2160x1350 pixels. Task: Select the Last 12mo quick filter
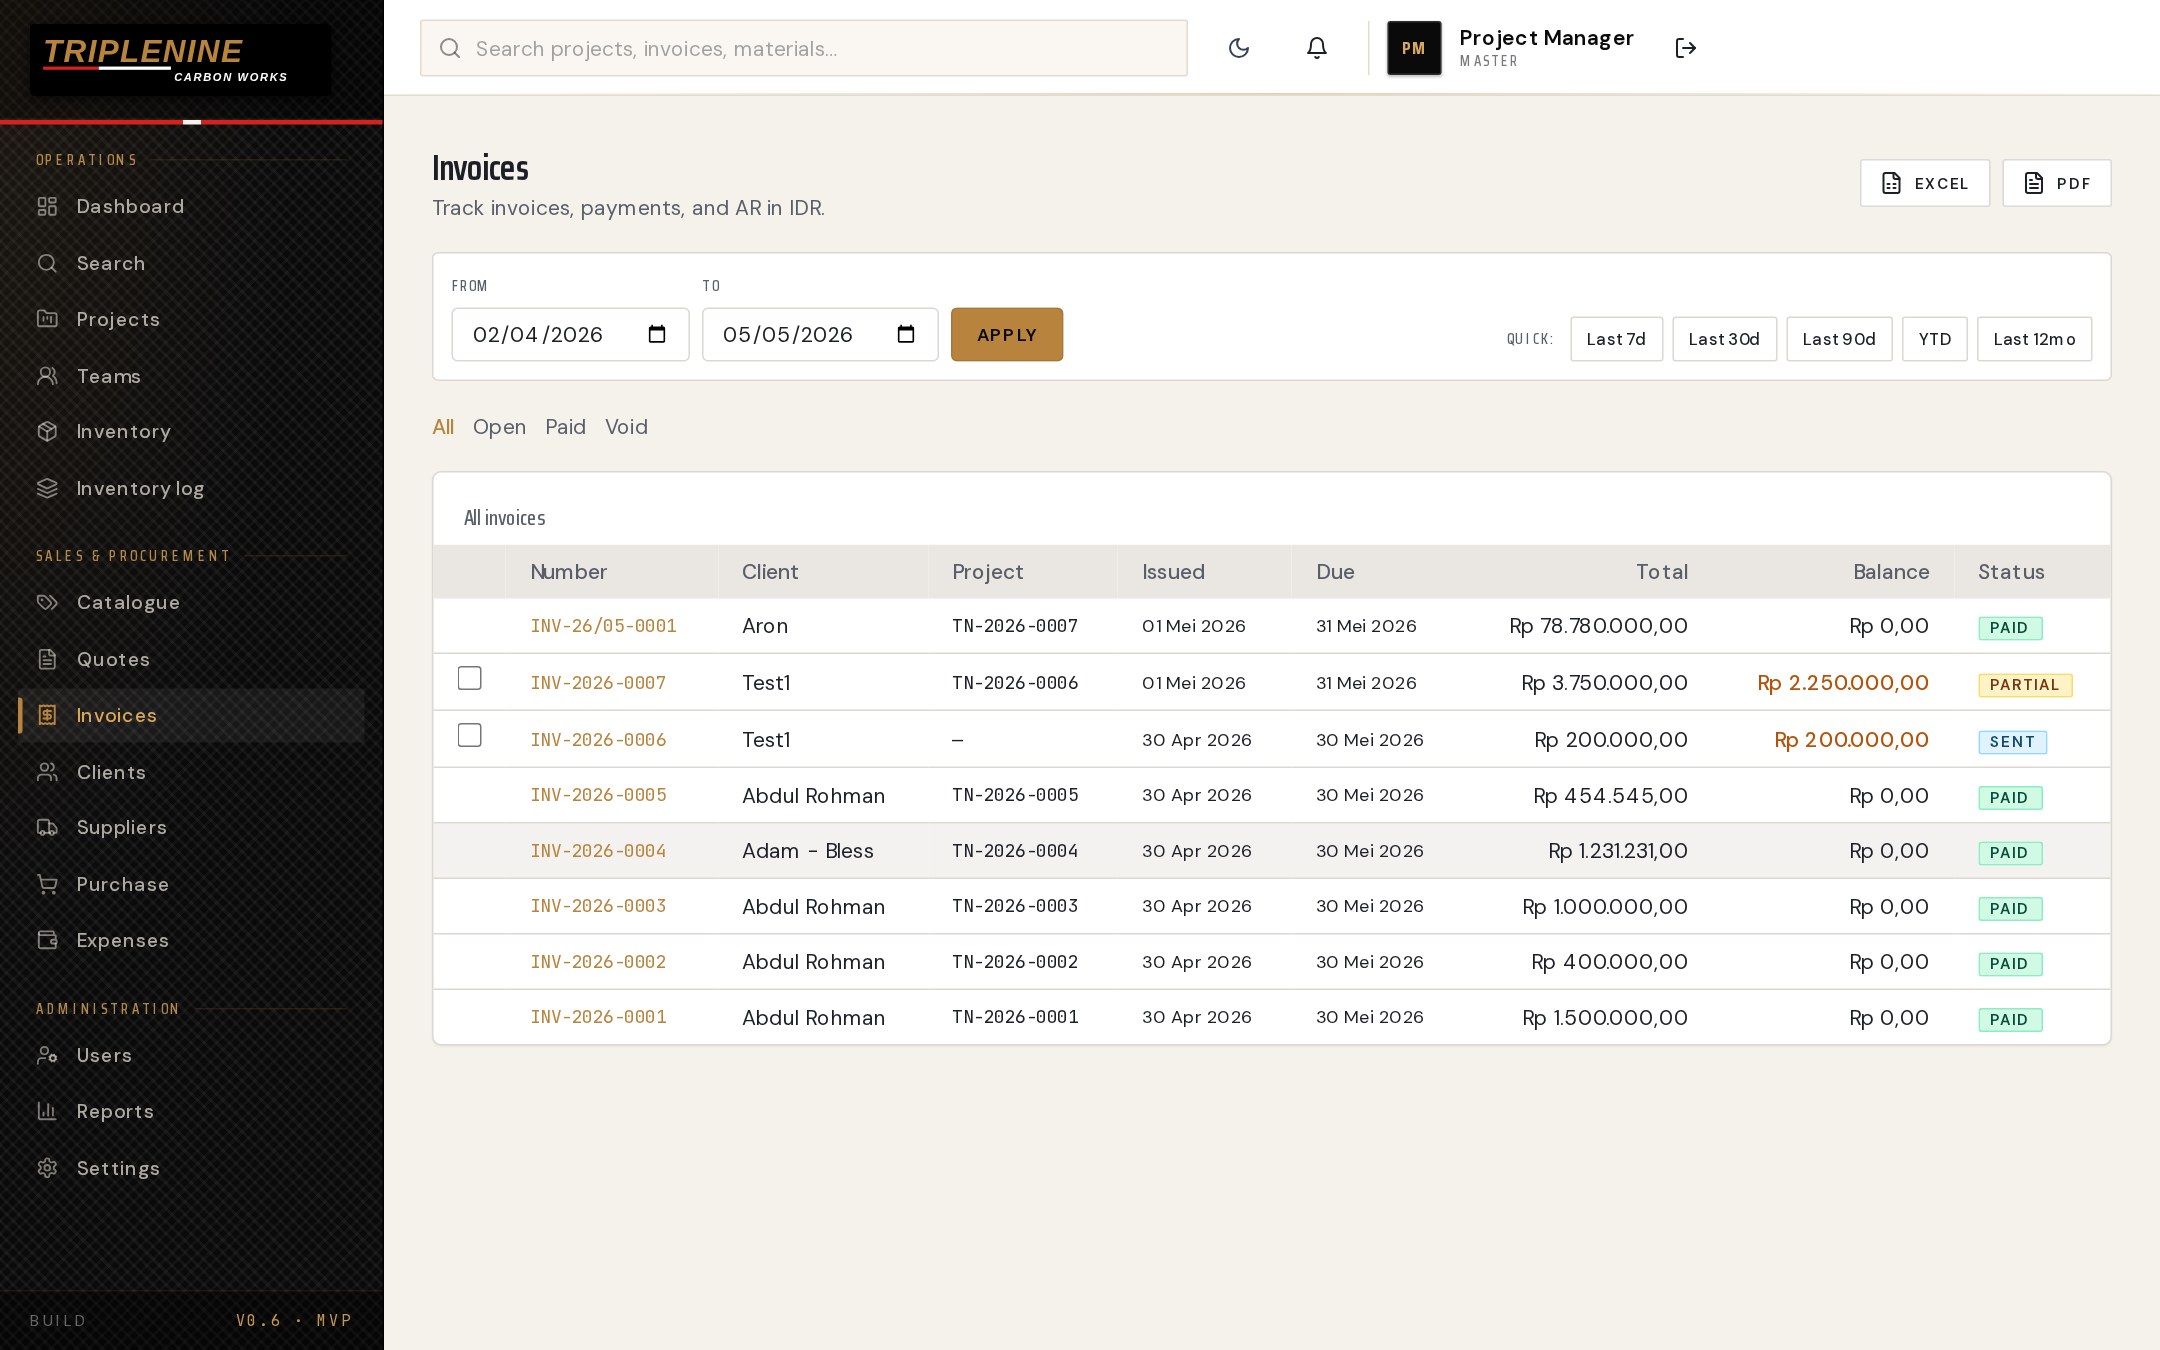(2034, 339)
